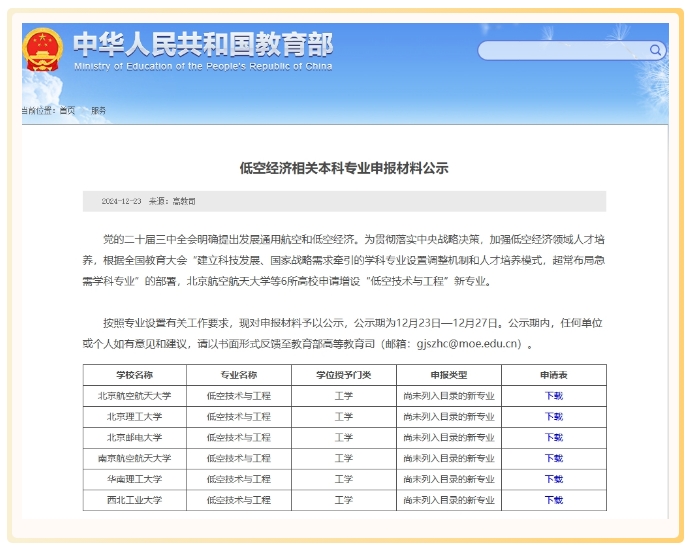Select the 北京航空航天大学 table cell
Viewport: 691px width, 550px height.
[134, 396]
